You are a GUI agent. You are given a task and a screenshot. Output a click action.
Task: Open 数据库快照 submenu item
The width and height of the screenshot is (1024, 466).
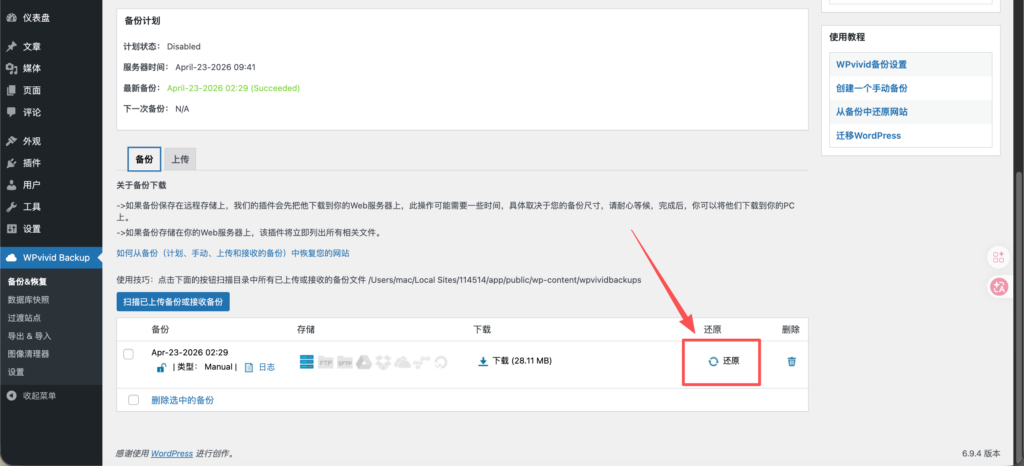tap(28, 300)
